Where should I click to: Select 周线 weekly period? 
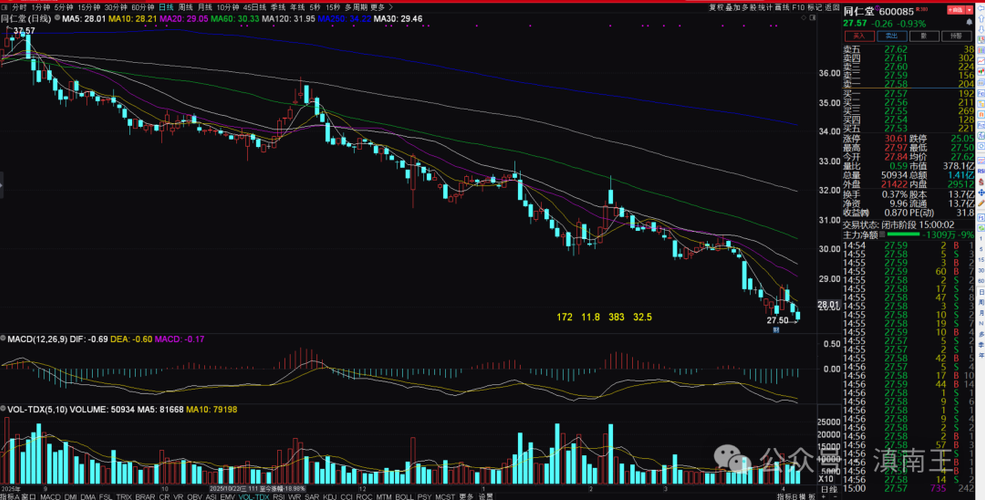click(185, 7)
